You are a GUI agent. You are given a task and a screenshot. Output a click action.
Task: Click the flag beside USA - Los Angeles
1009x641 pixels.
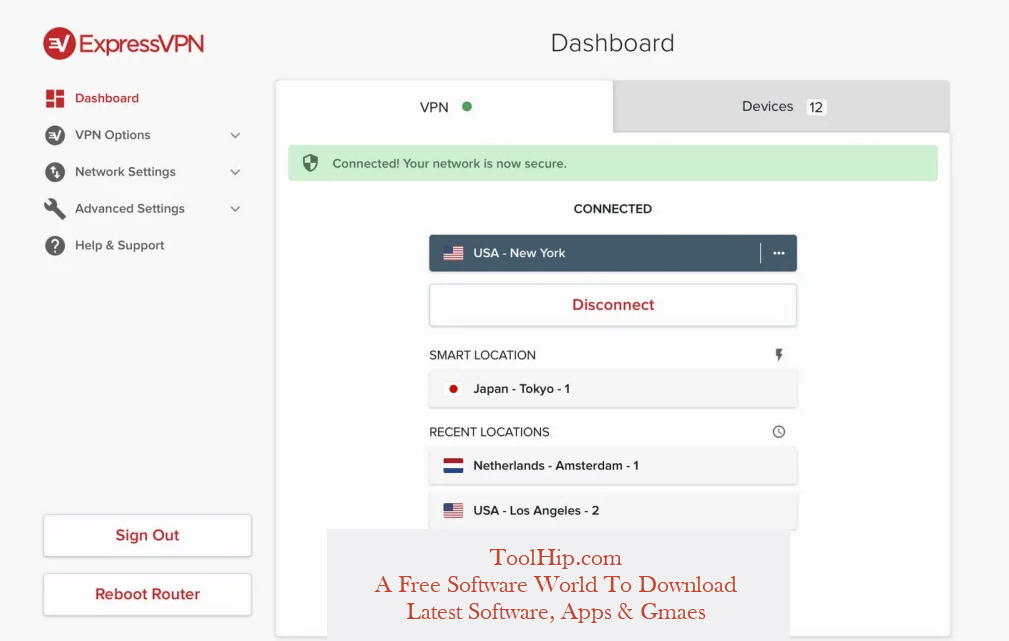pyautogui.click(x=453, y=510)
